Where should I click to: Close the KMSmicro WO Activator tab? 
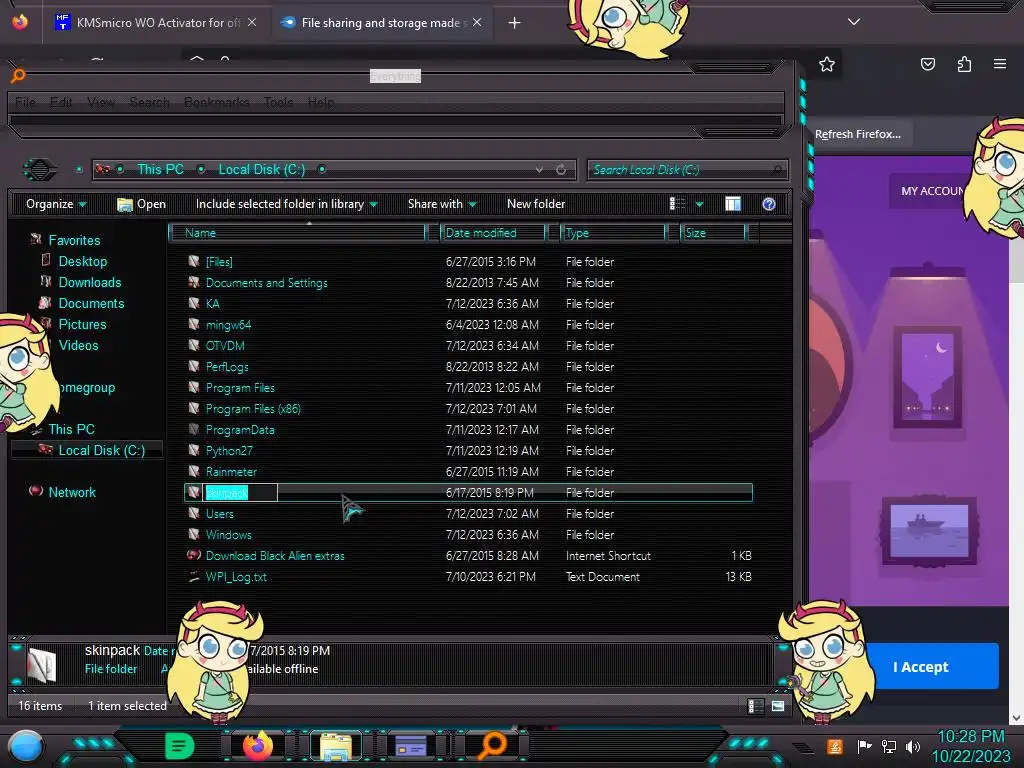point(252,22)
